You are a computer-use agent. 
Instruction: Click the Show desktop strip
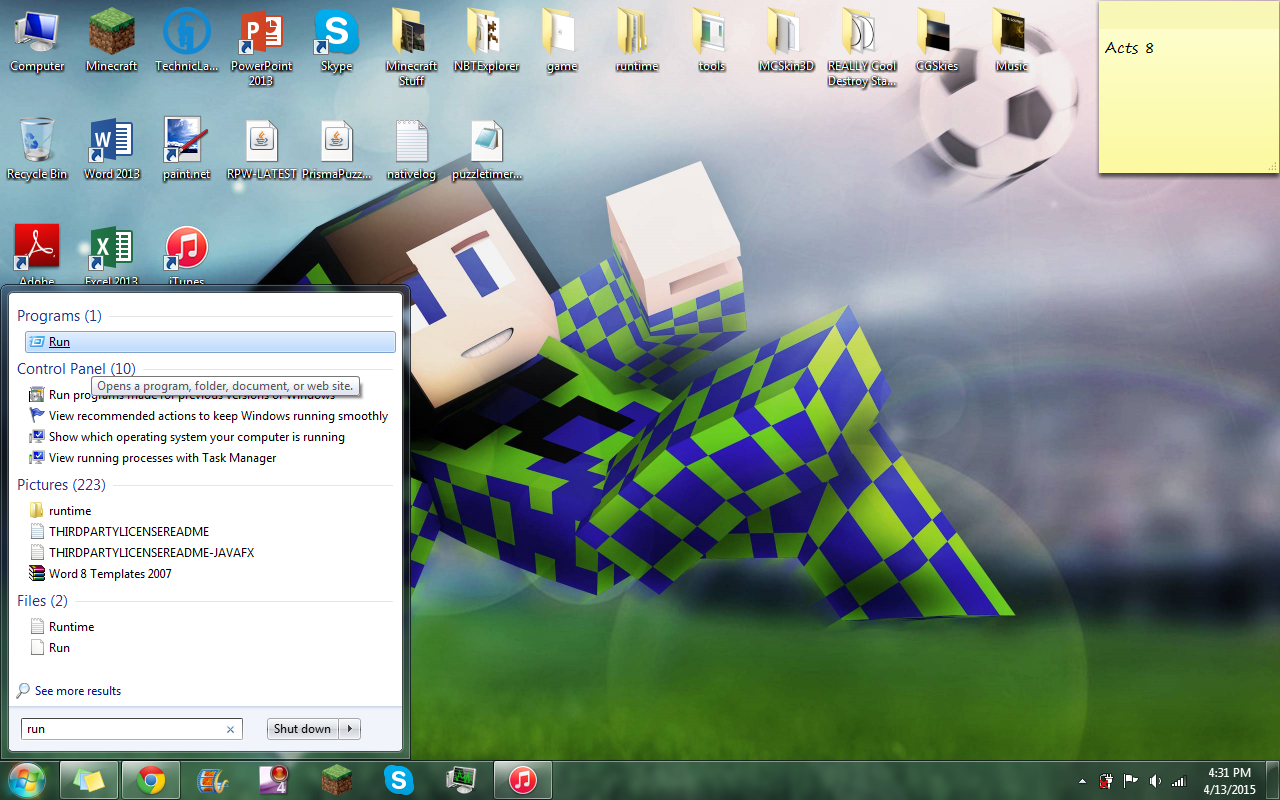(x=1273, y=781)
